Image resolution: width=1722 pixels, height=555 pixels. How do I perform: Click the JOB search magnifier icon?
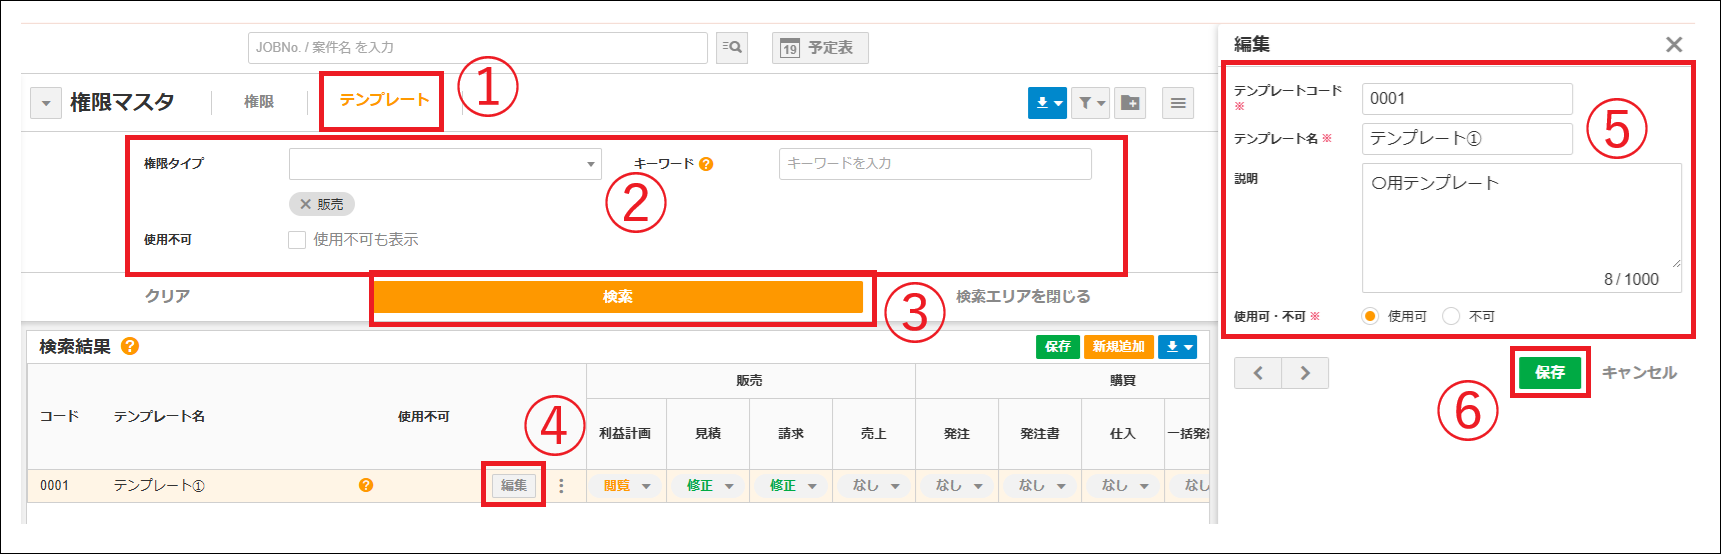click(x=732, y=47)
